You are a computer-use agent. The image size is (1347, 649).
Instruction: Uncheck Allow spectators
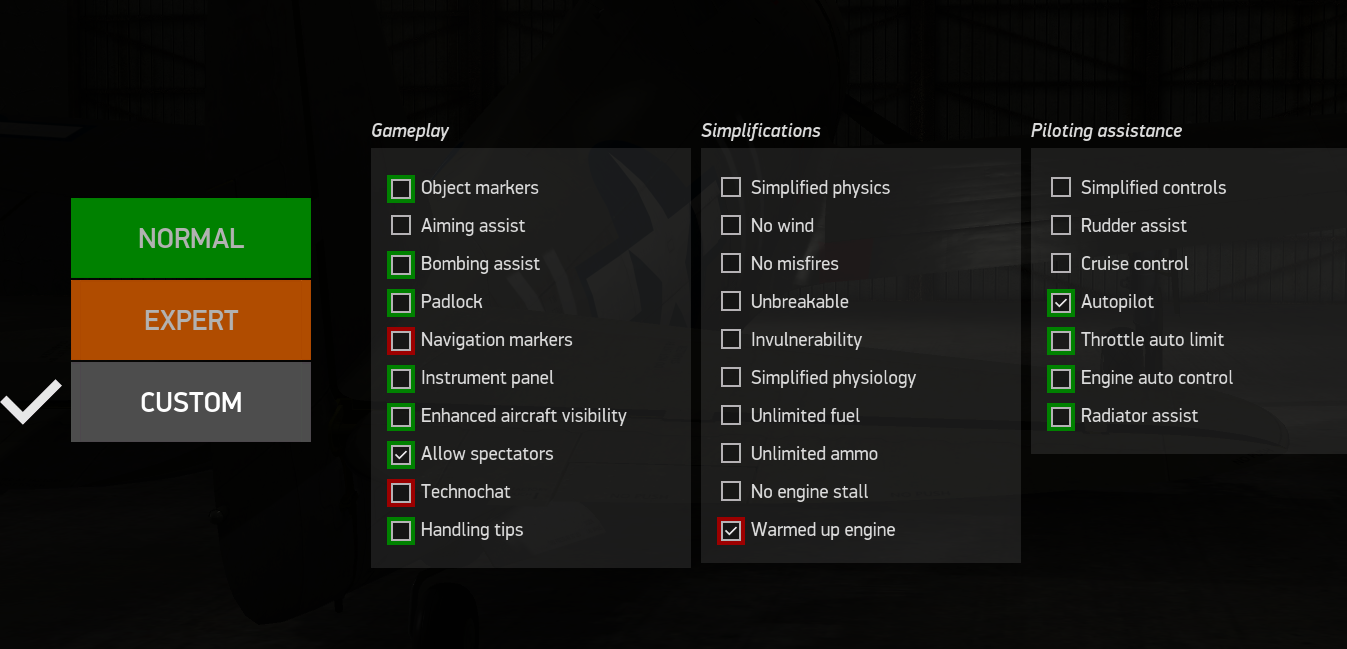point(401,454)
